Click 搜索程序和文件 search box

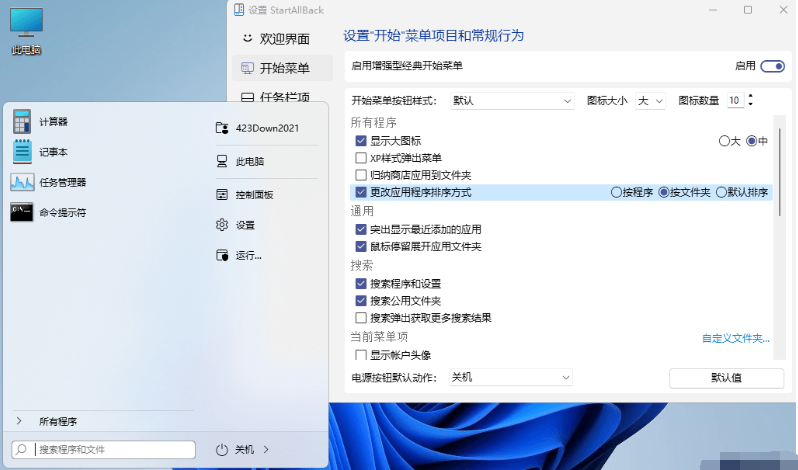pyautogui.click(x=104, y=450)
